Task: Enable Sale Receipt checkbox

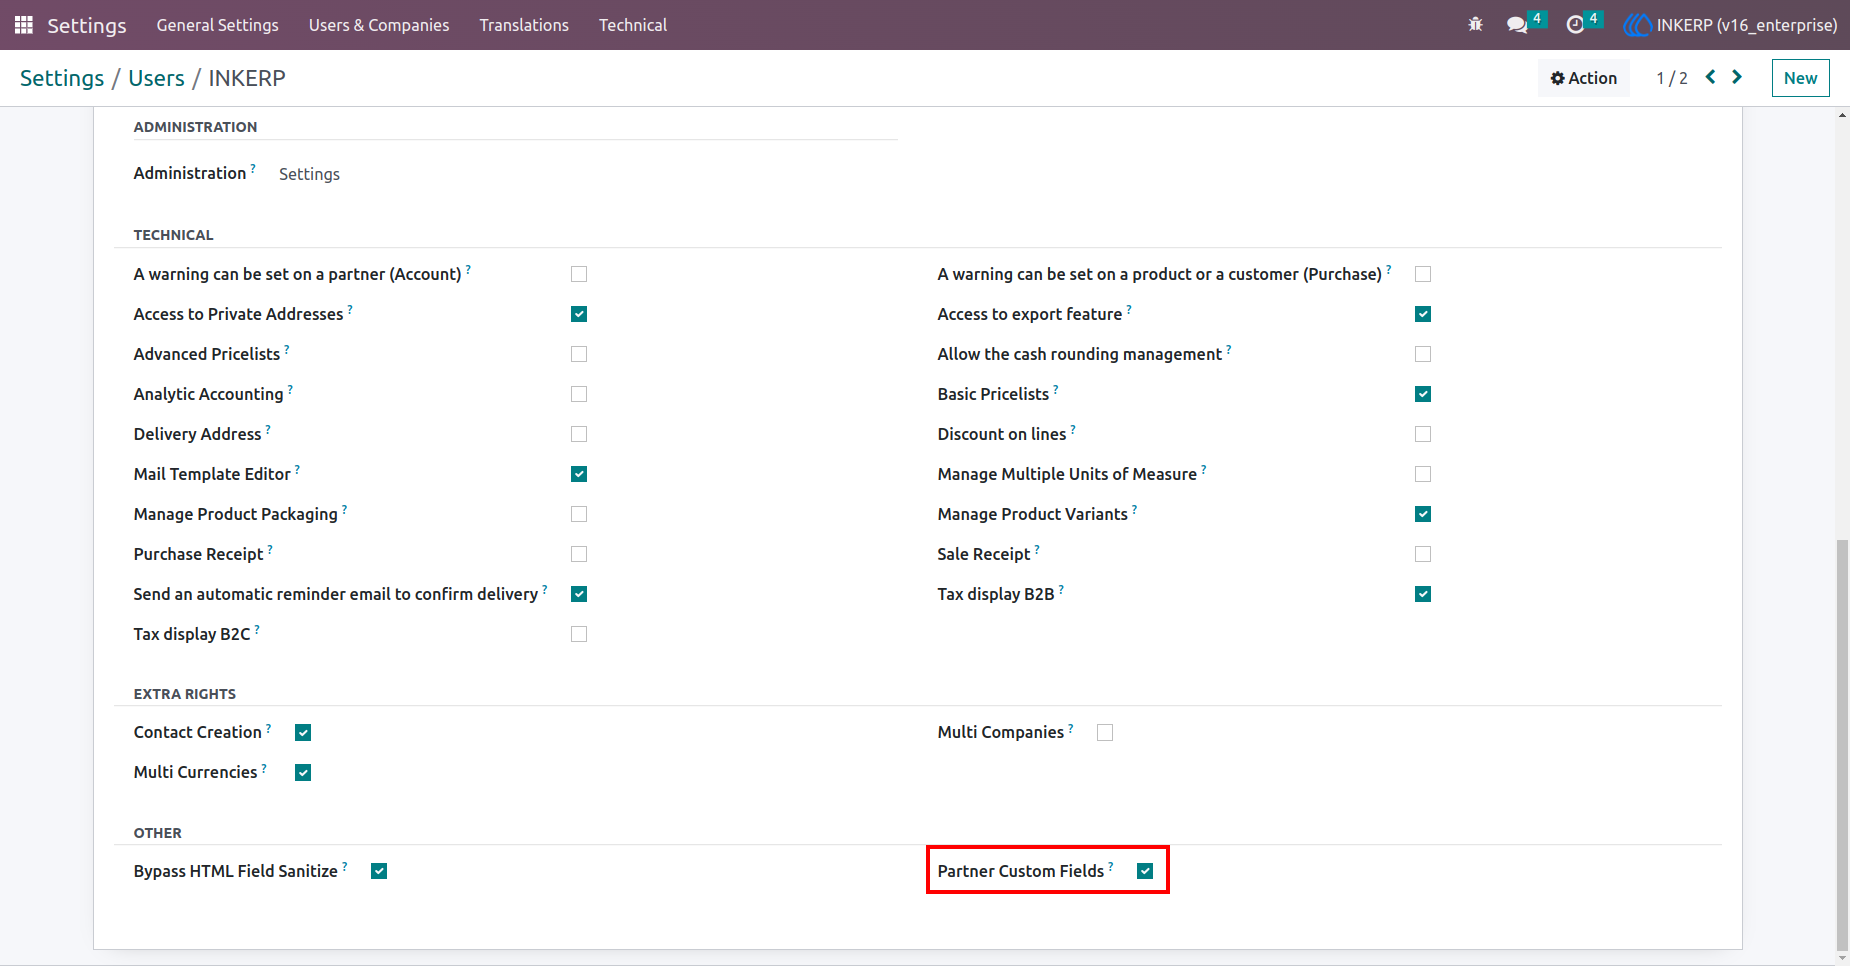Action: coord(1423,554)
